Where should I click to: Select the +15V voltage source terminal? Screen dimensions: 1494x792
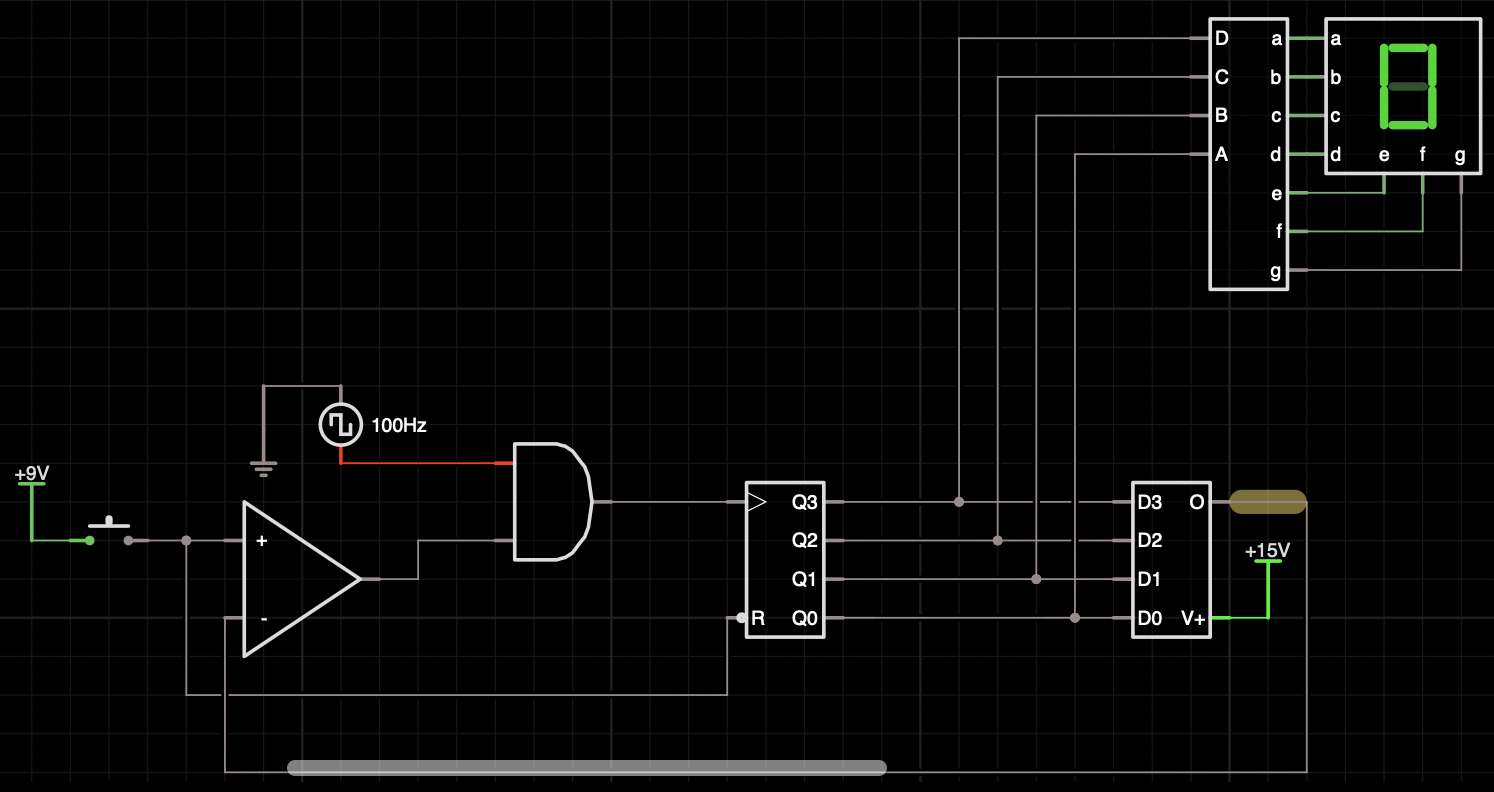tap(1267, 562)
